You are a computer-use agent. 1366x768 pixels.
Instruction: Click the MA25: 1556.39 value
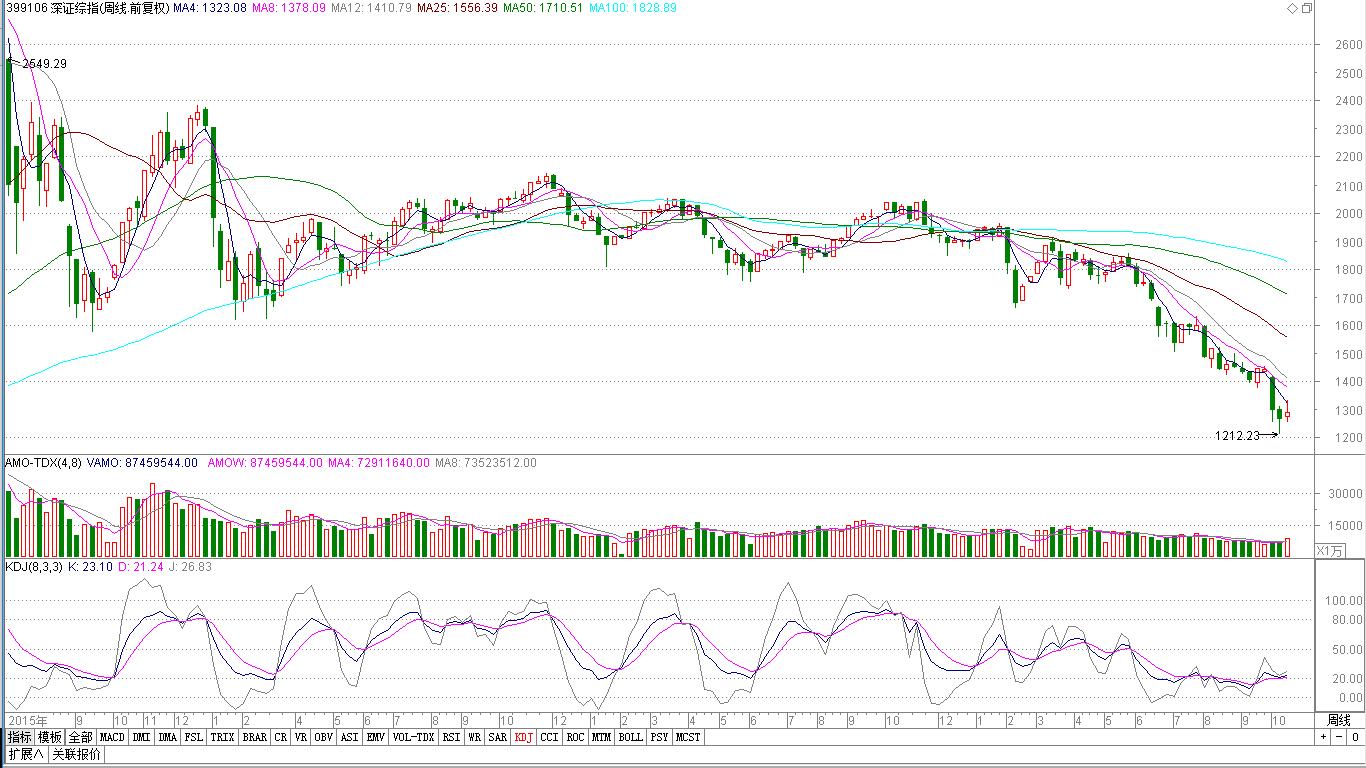(x=458, y=8)
